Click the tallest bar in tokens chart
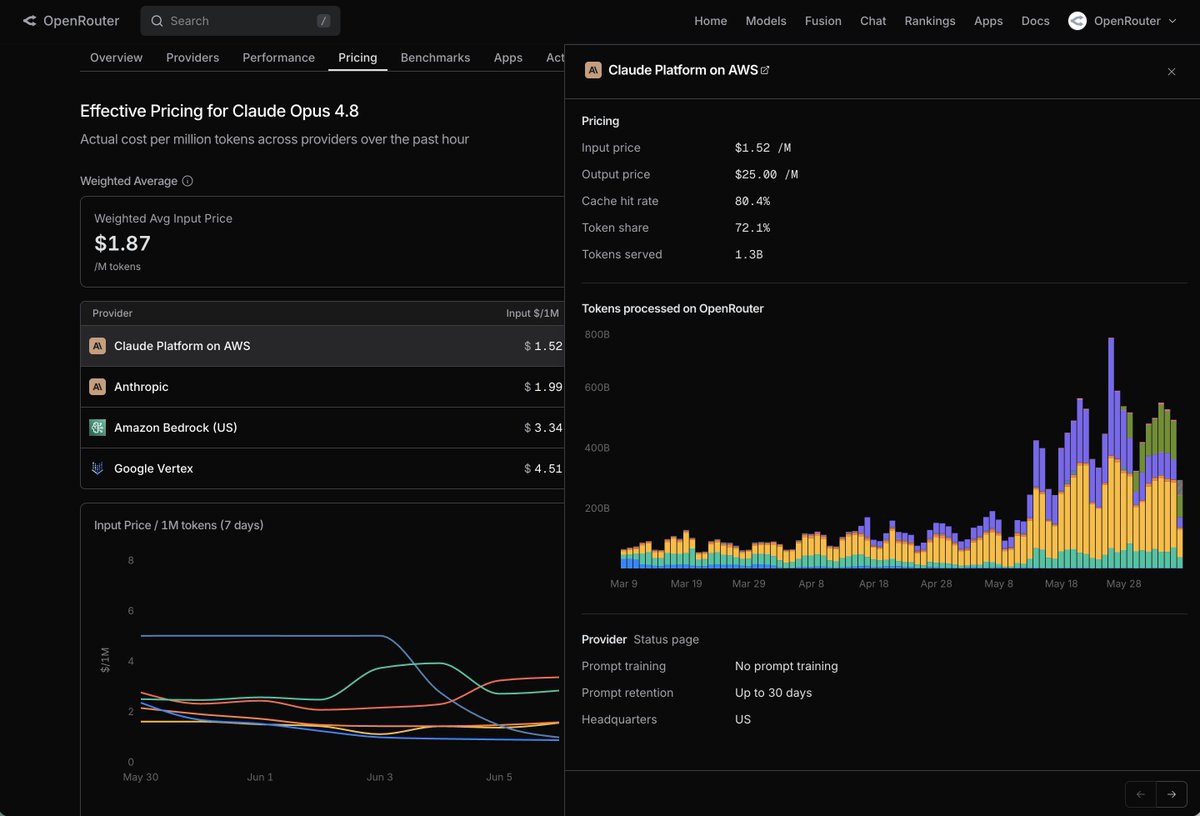The image size is (1200, 816). [x=1111, y=453]
